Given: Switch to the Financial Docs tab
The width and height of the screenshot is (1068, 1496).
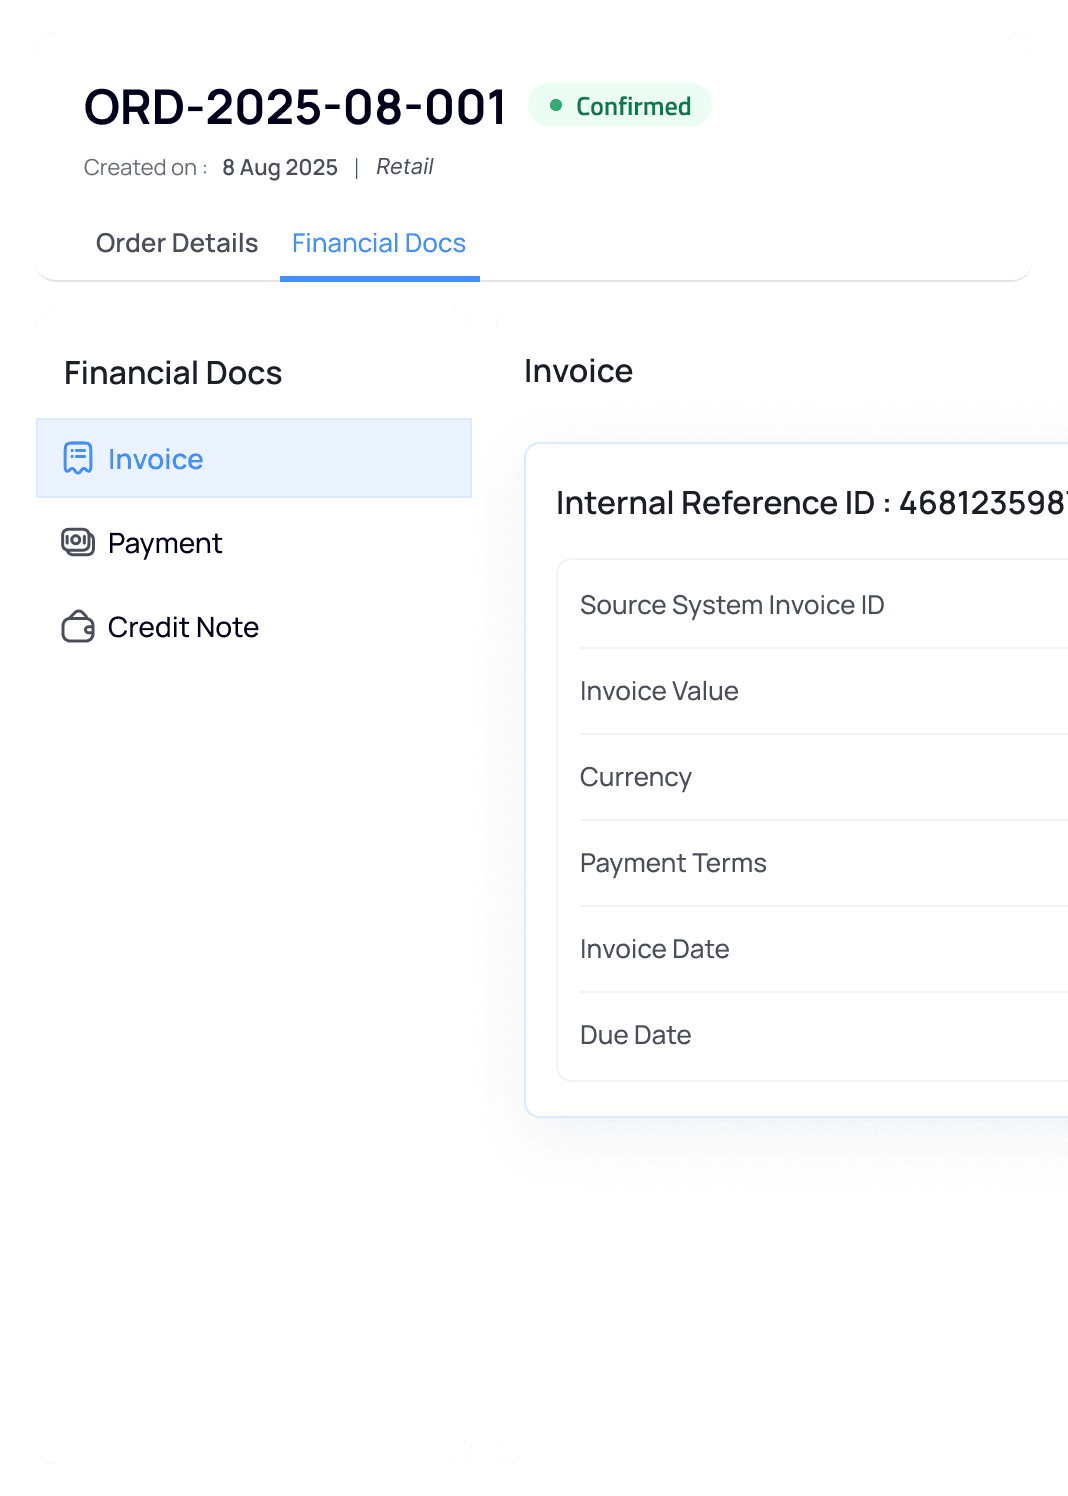Looking at the screenshot, I should click(378, 243).
